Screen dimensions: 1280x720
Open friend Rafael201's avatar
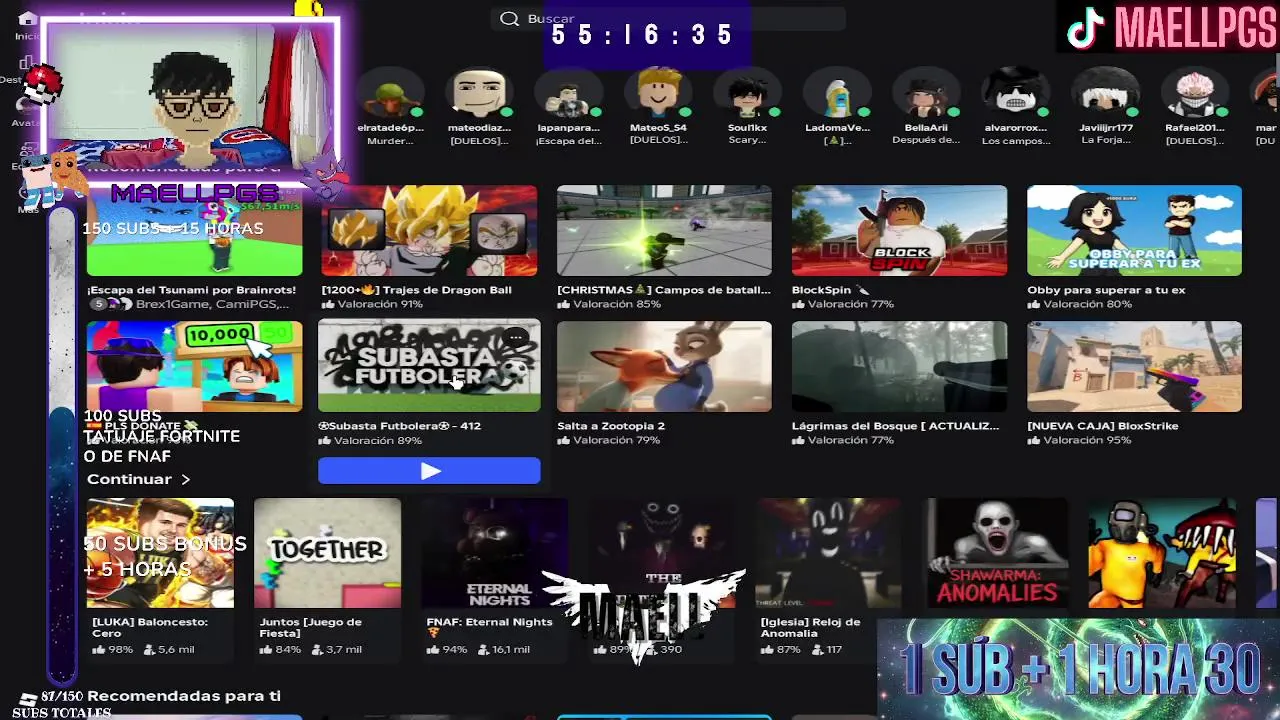click(1195, 95)
